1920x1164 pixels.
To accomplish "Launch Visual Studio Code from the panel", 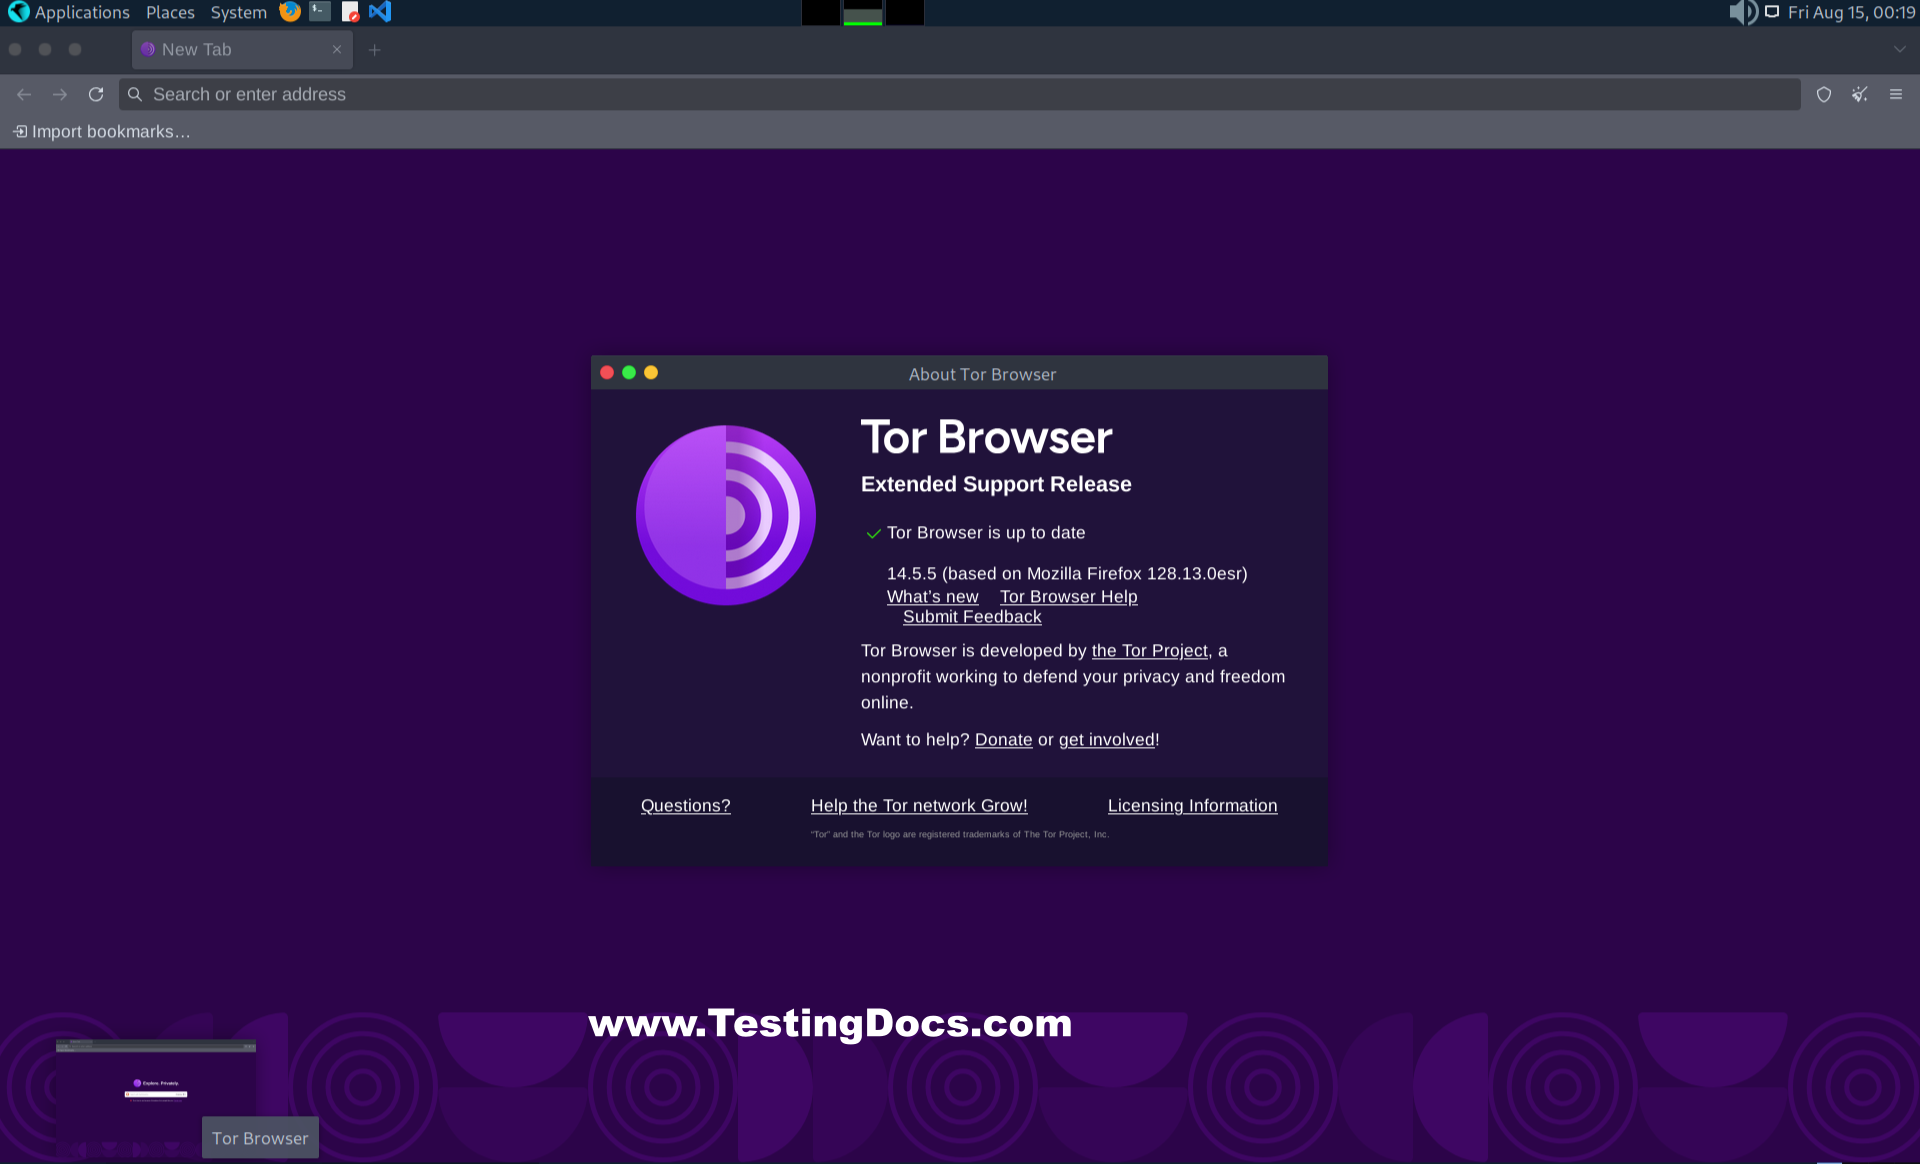I will point(380,12).
